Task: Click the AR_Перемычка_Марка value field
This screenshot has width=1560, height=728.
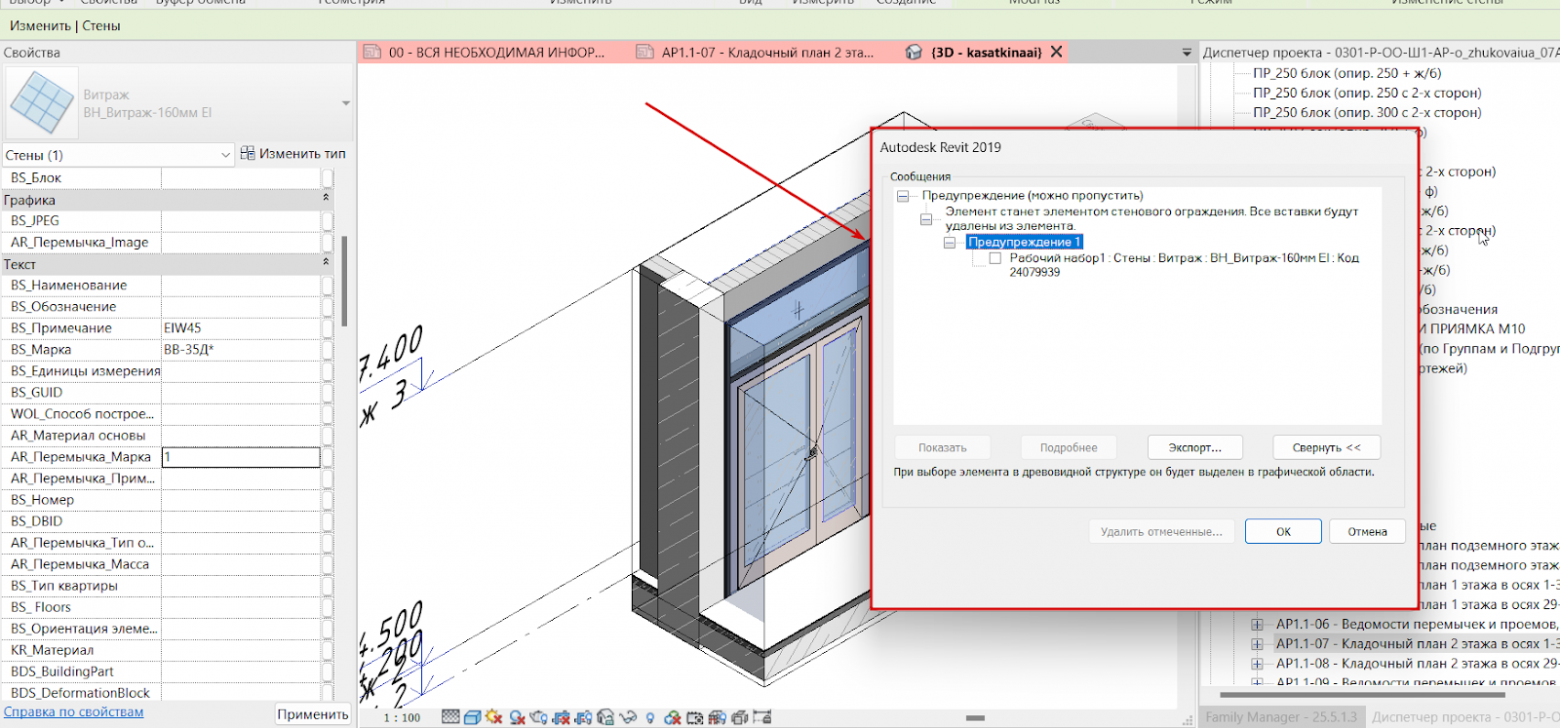Action: (x=240, y=457)
